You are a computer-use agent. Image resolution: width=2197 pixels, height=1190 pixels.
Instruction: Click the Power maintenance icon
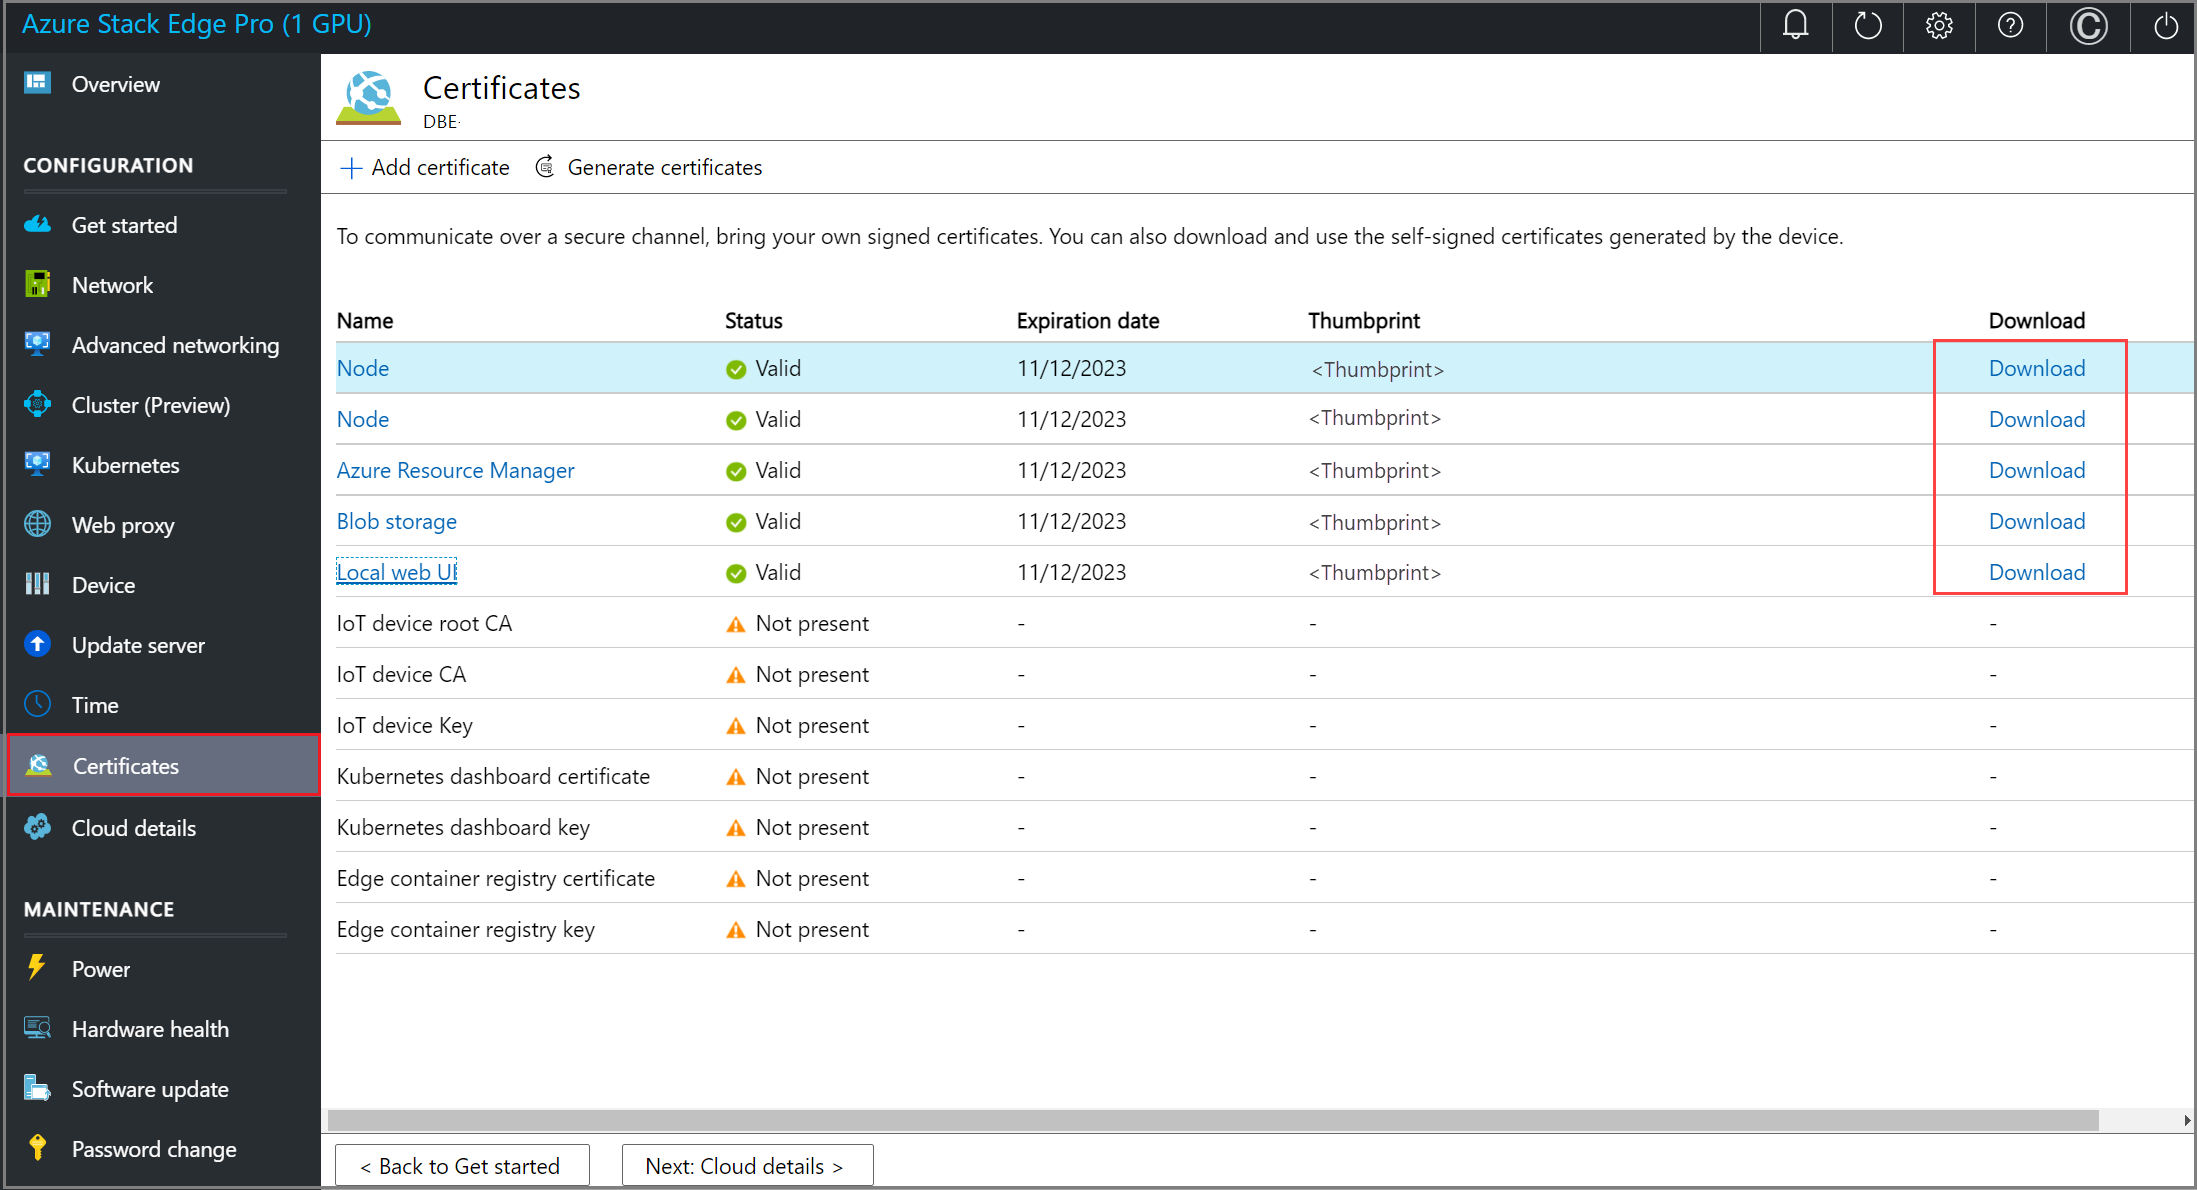(x=40, y=967)
